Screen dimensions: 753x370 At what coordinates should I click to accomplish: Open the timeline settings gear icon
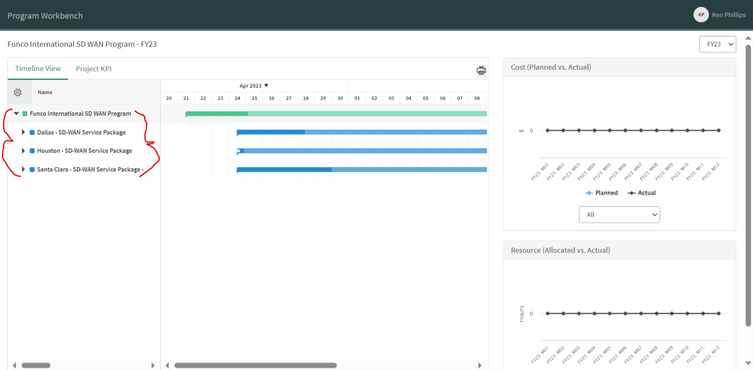click(x=18, y=92)
